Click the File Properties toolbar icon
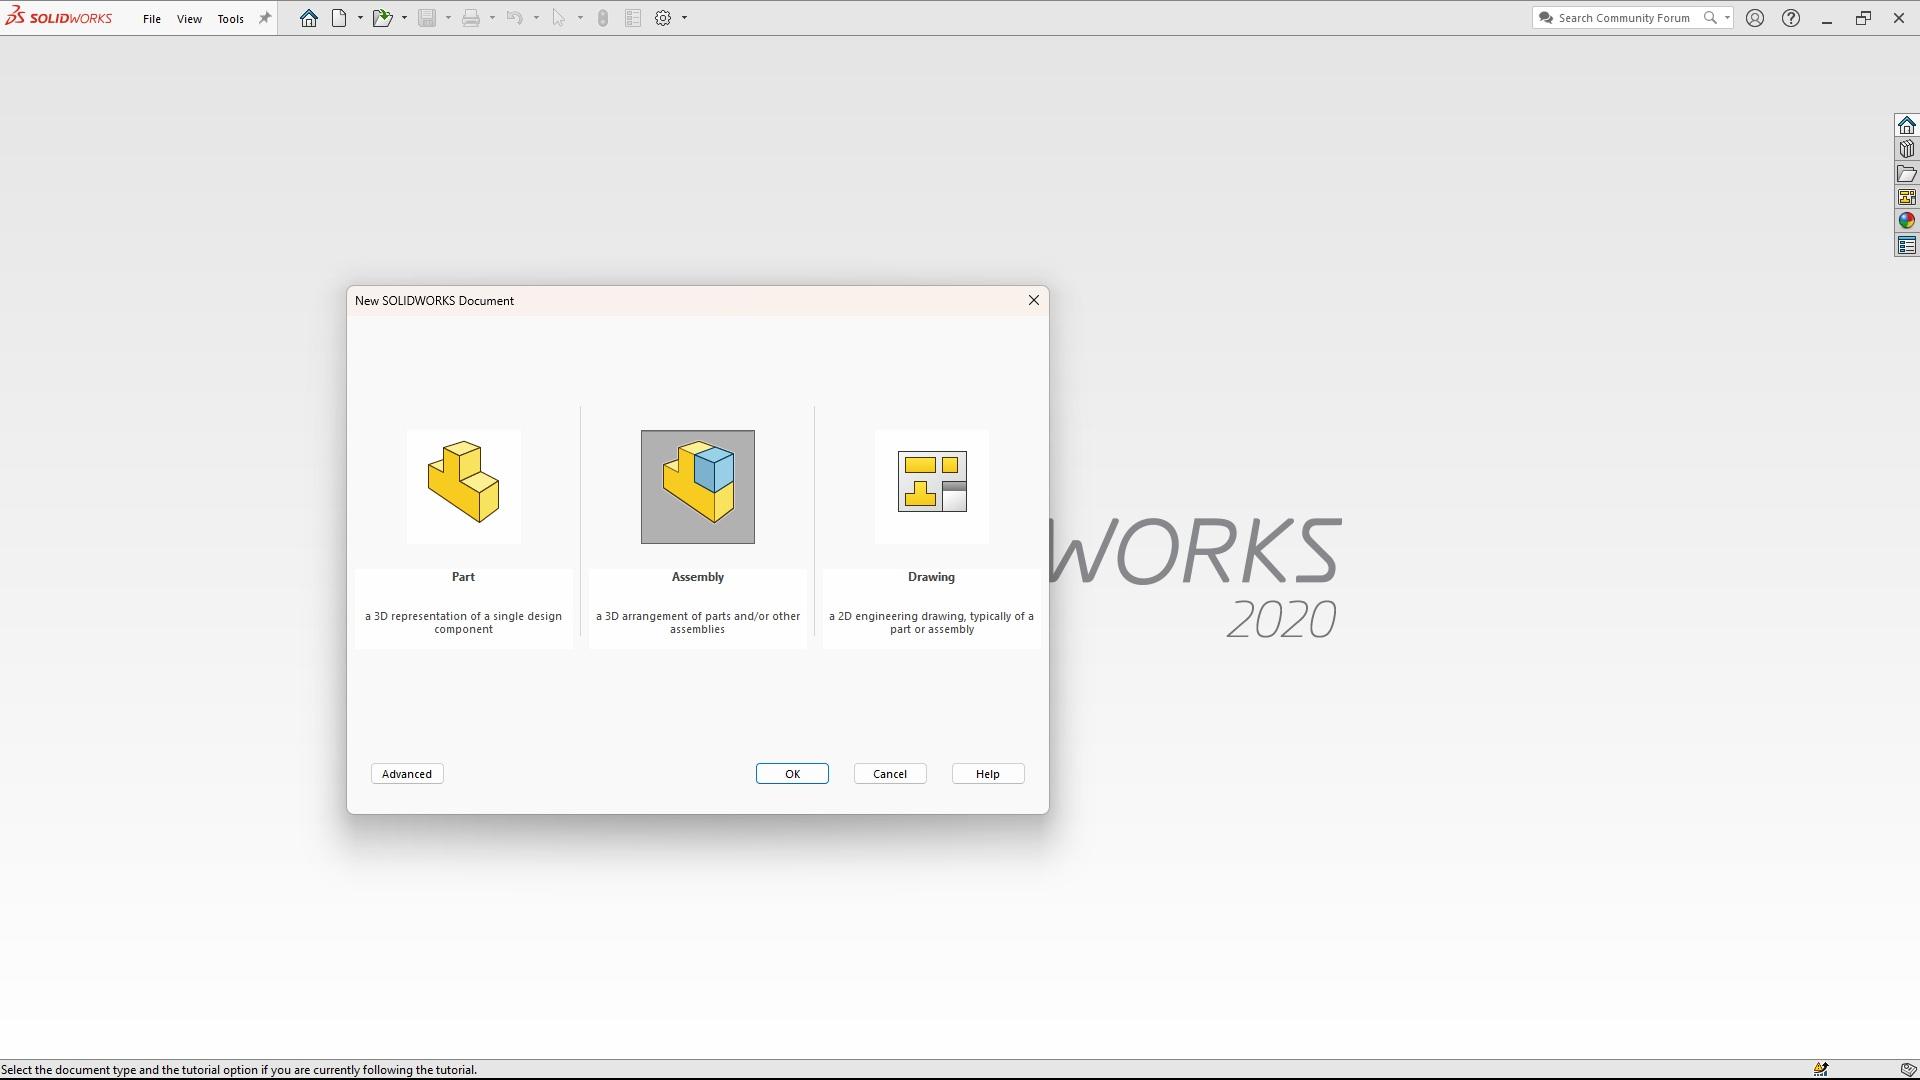The image size is (1920, 1080). [x=633, y=18]
